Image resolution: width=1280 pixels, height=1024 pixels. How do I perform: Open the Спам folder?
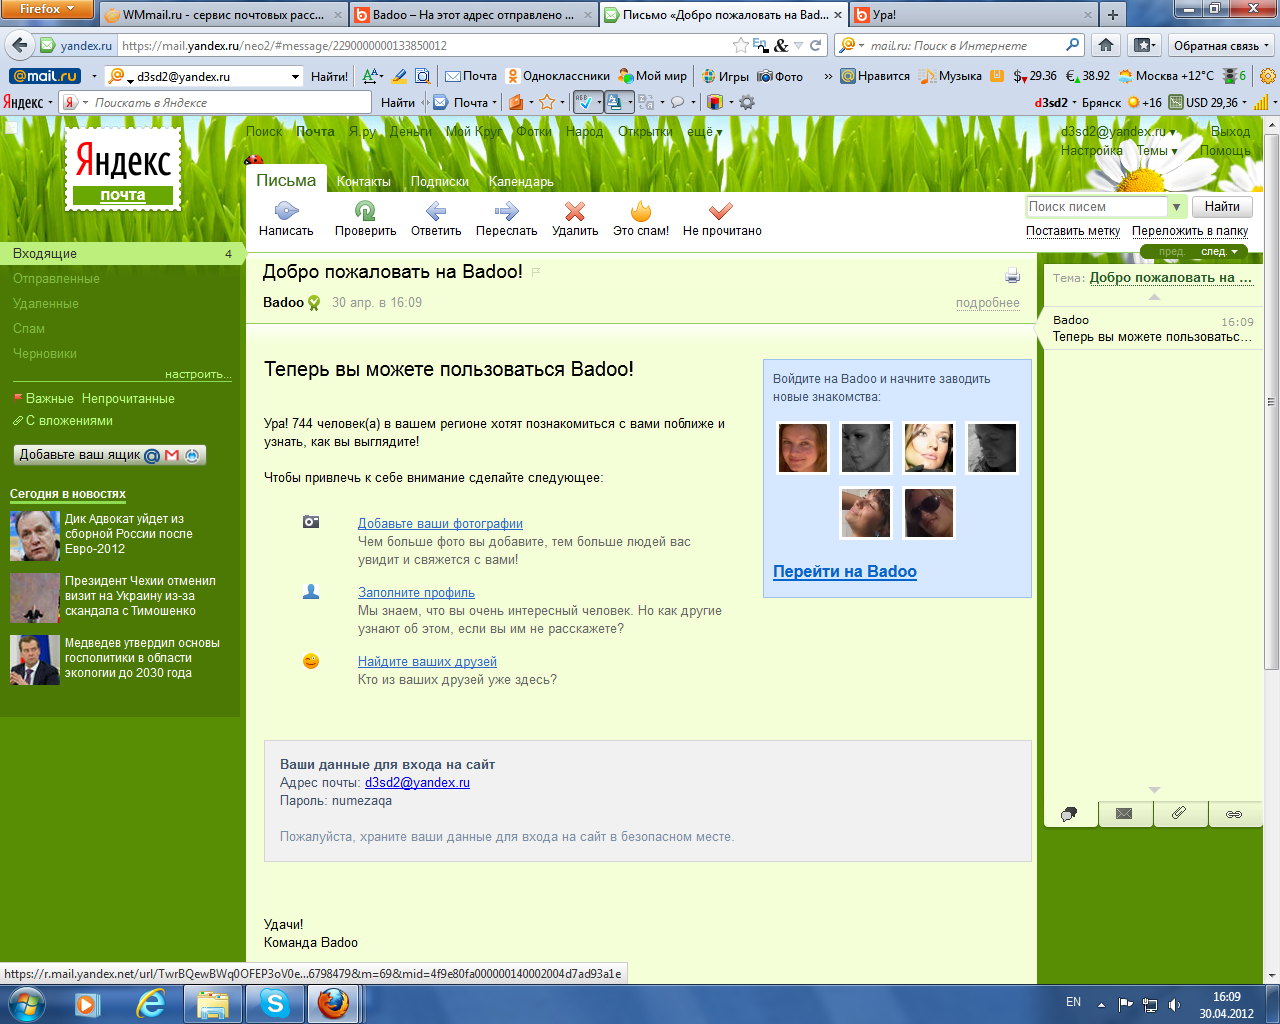coord(29,329)
